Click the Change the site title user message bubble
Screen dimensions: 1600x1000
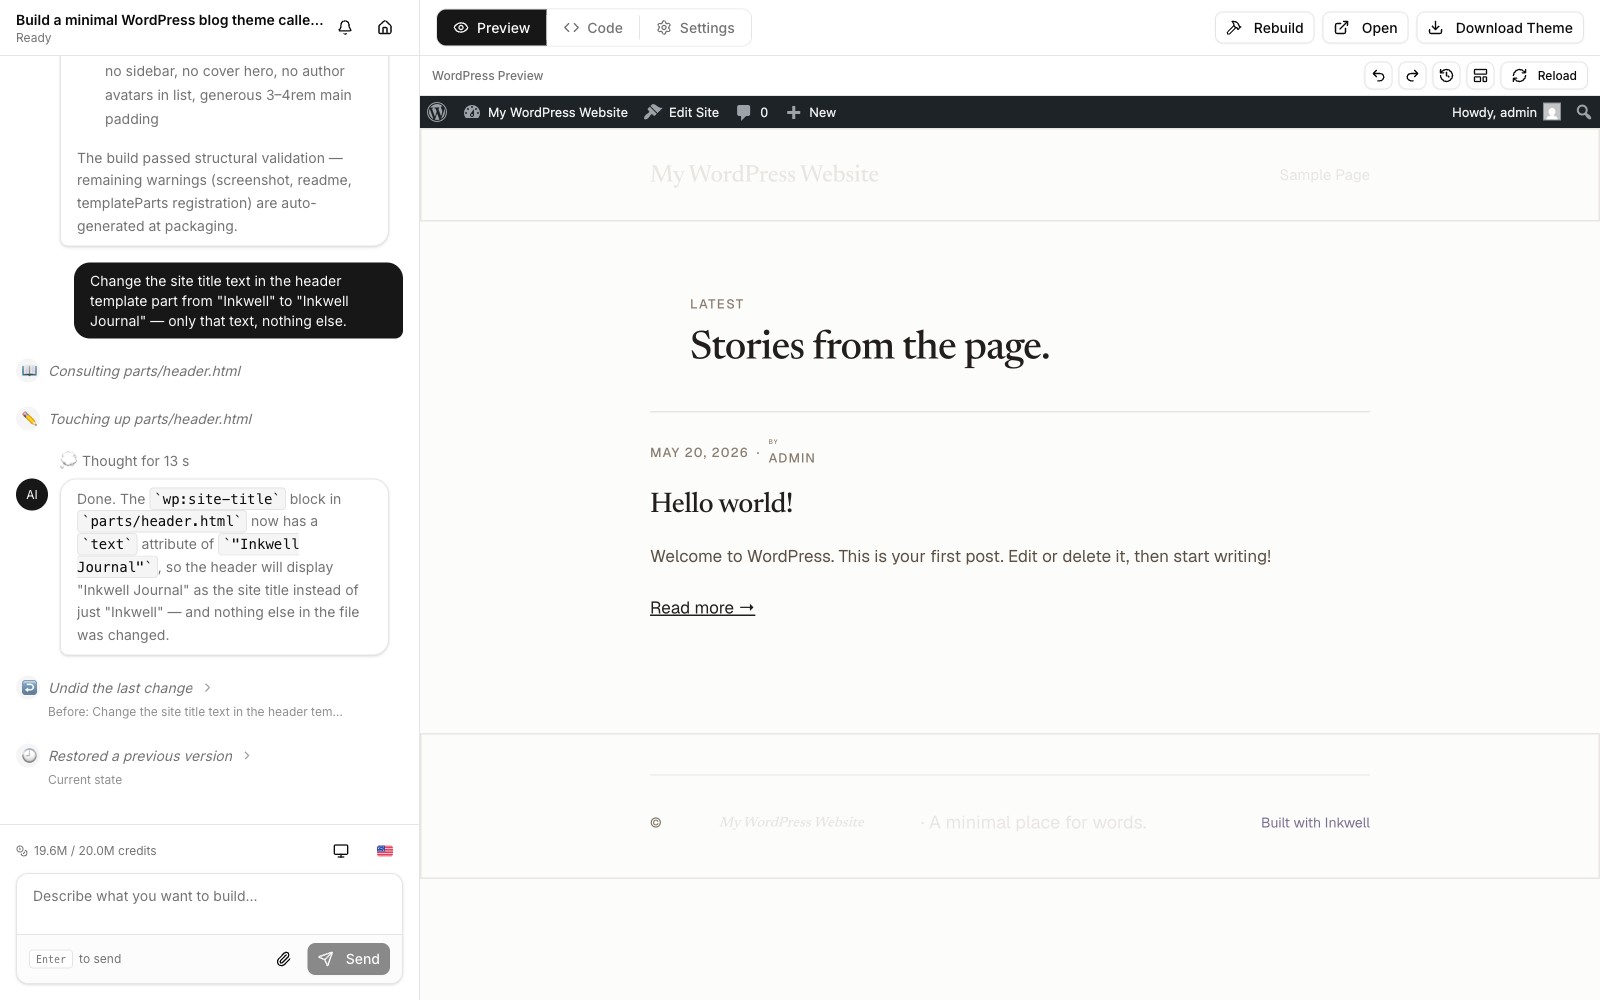(238, 301)
